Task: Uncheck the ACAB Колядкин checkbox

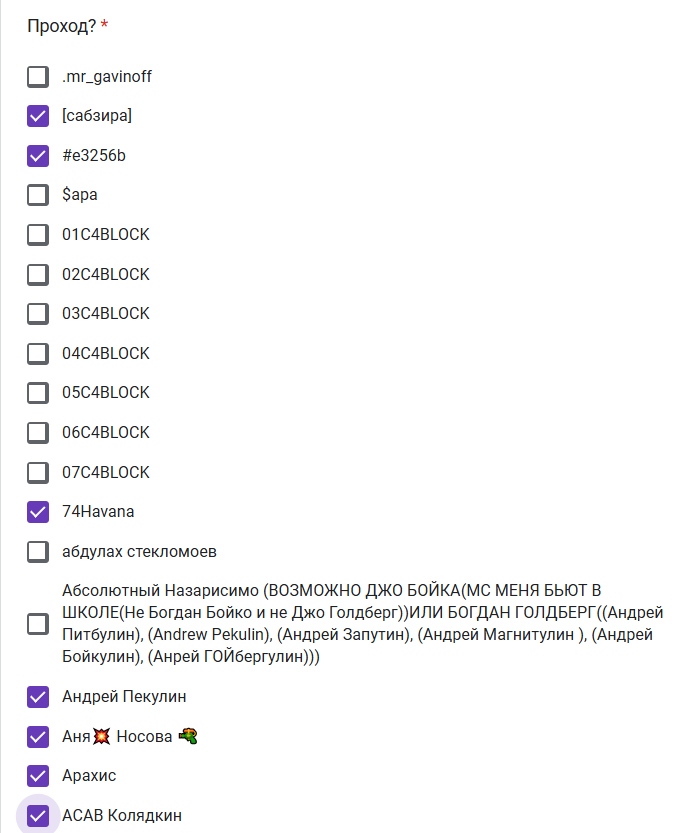Action: point(38,816)
